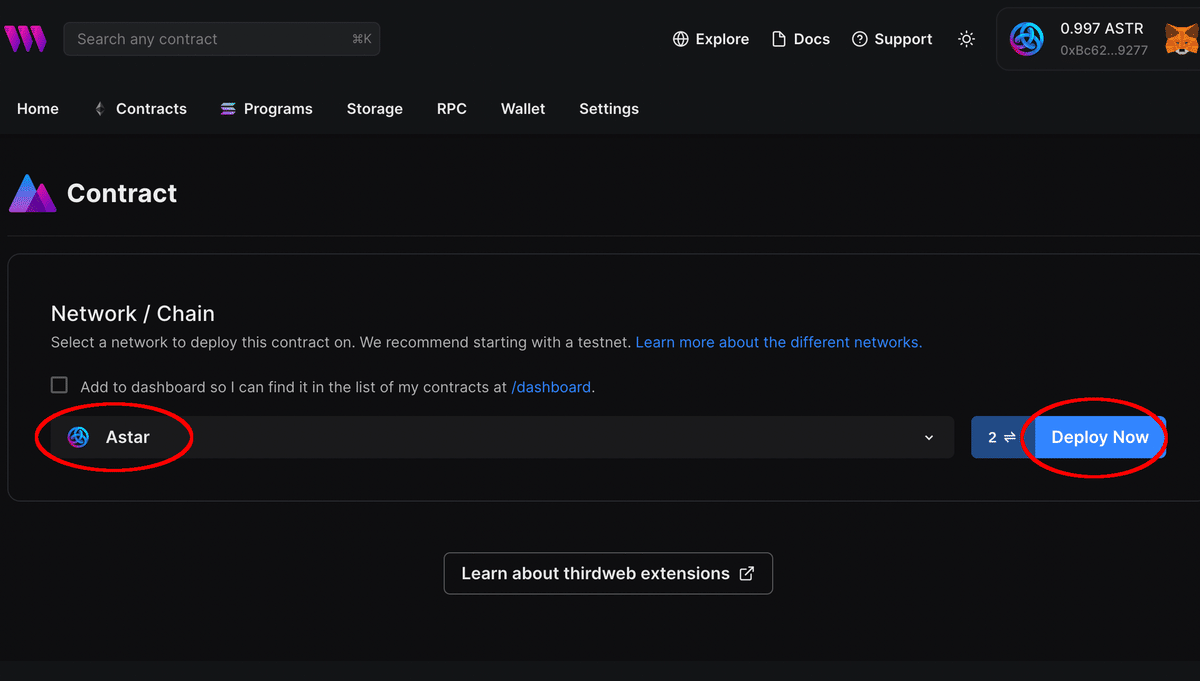Follow the /dashboard link
The image size is (1200, 681).
click(x=551, y=386)
